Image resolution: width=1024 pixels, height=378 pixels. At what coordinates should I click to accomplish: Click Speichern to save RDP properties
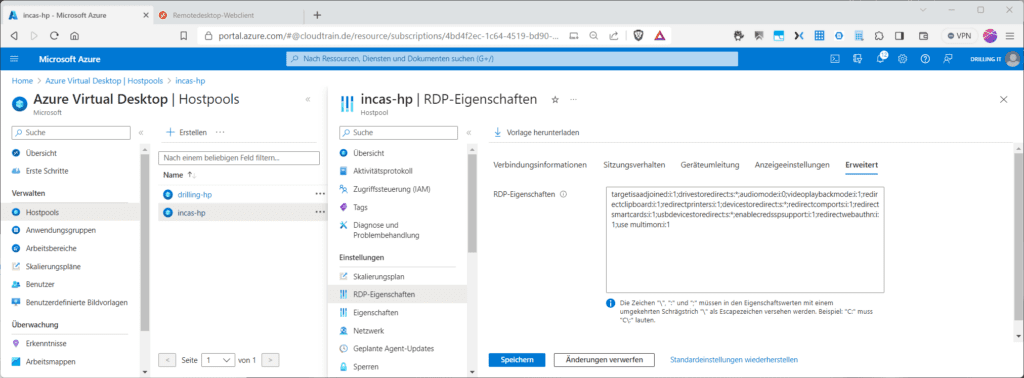click(517, 360)
